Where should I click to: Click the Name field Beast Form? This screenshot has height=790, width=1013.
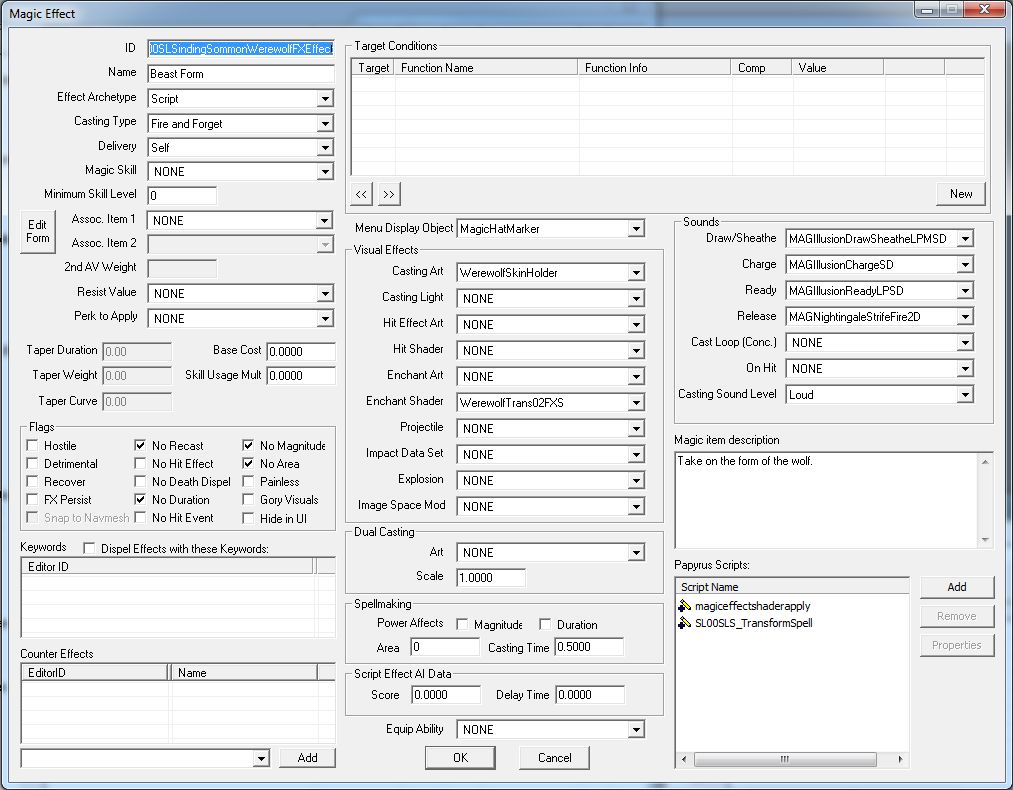pos(241,74)
